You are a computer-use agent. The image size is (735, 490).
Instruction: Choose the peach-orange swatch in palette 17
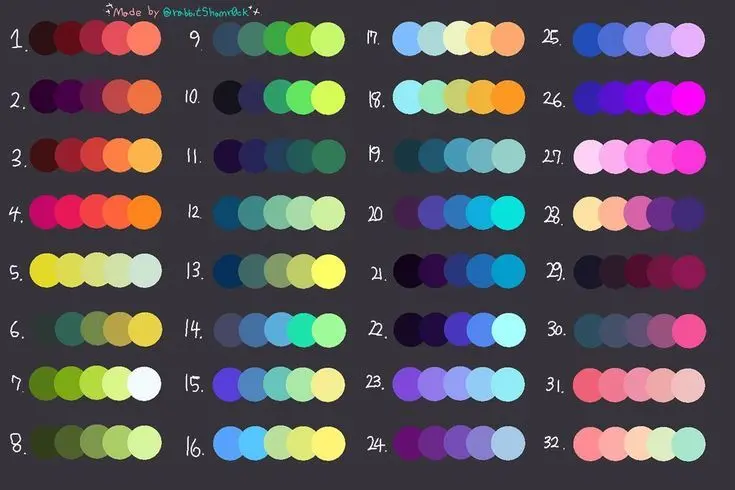click(x=508, y=39)
